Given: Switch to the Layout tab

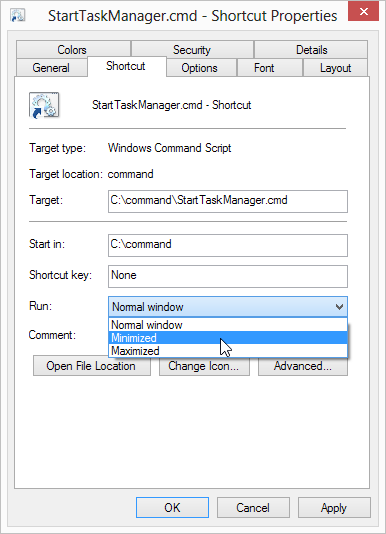Looking at the screenshot, I should click(335, 68).
